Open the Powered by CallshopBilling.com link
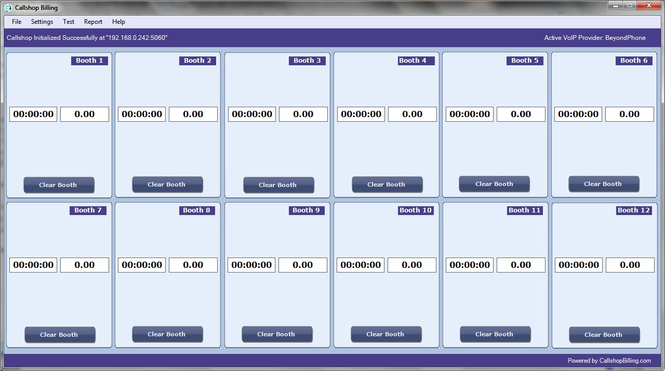The width and height of the screenshot is (665, 371). pyautogui.click(x=609, y=360)
